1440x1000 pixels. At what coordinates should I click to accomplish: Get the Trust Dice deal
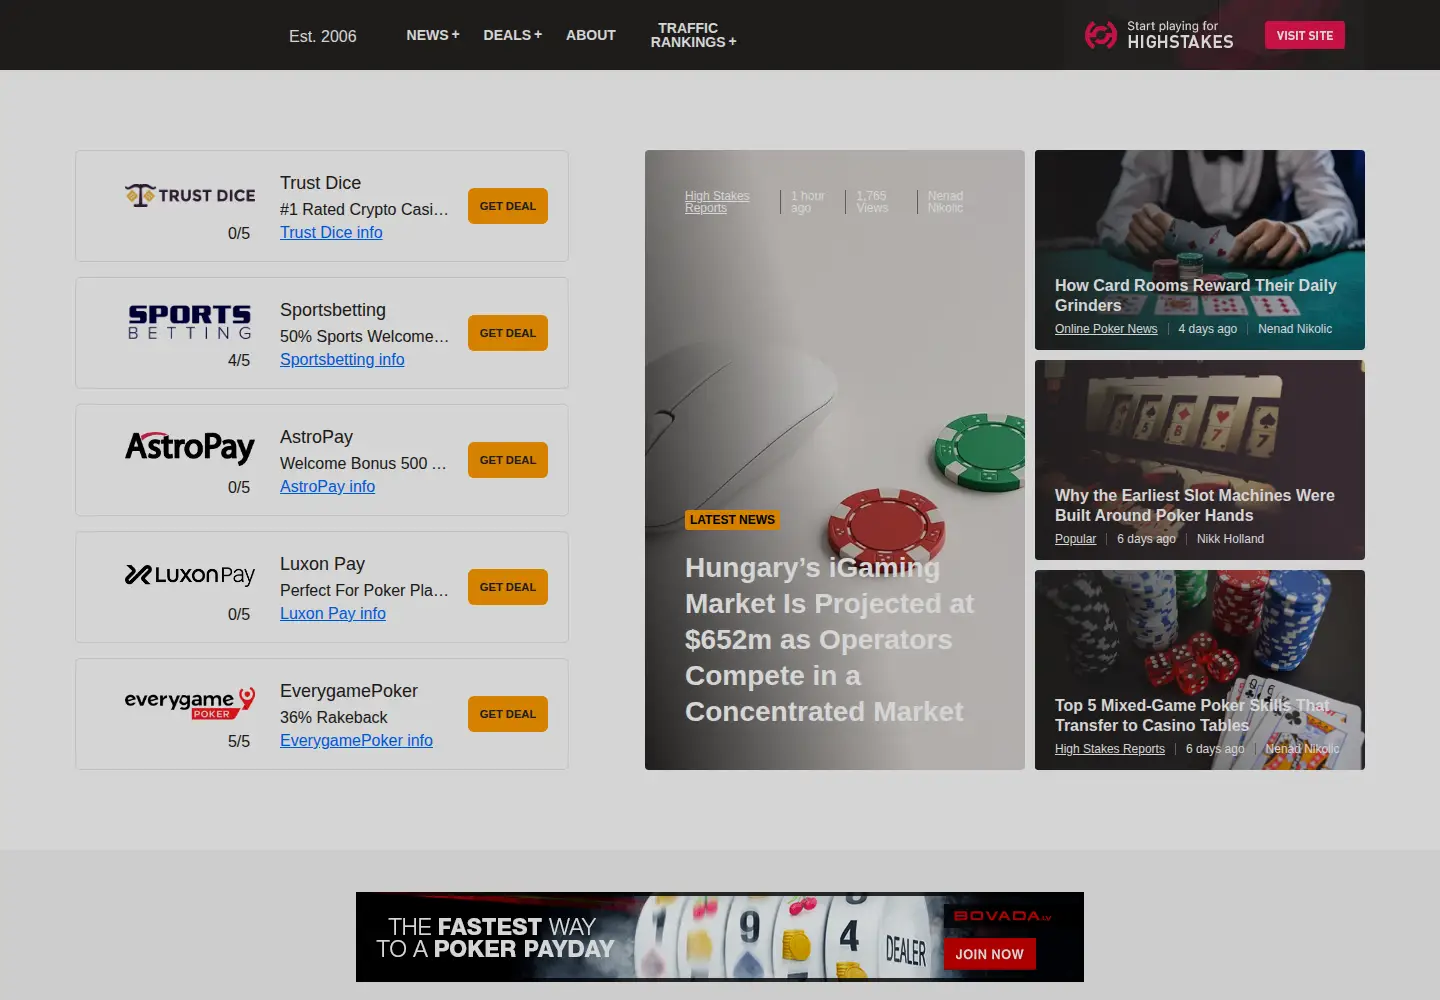pos(508,206)
